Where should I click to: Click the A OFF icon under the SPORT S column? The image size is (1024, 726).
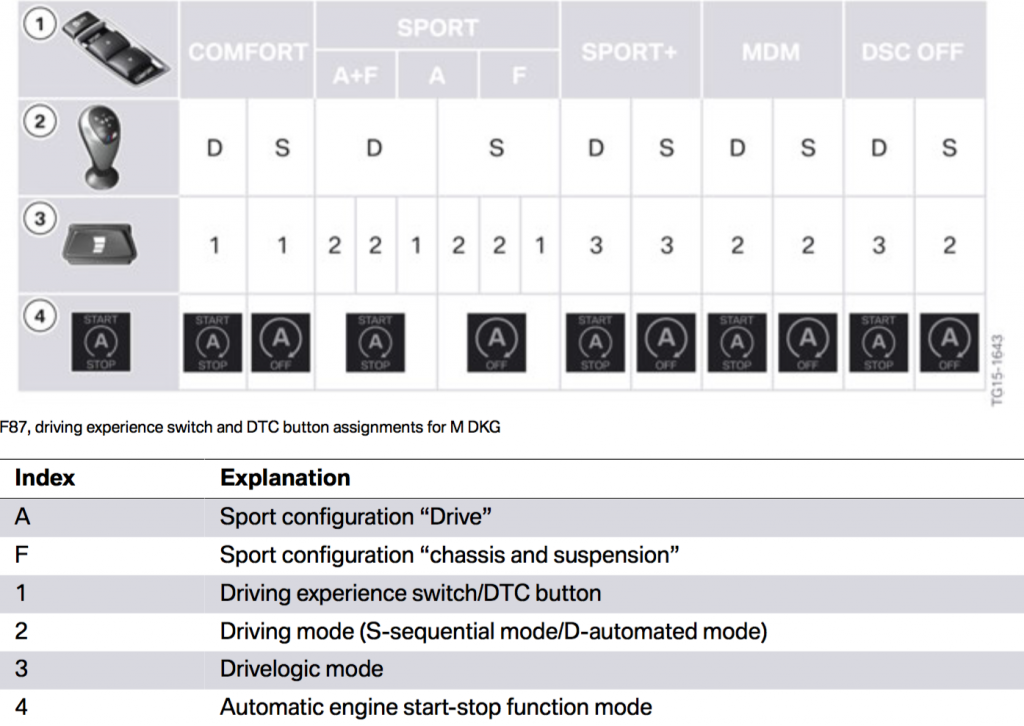pos(496,343)
